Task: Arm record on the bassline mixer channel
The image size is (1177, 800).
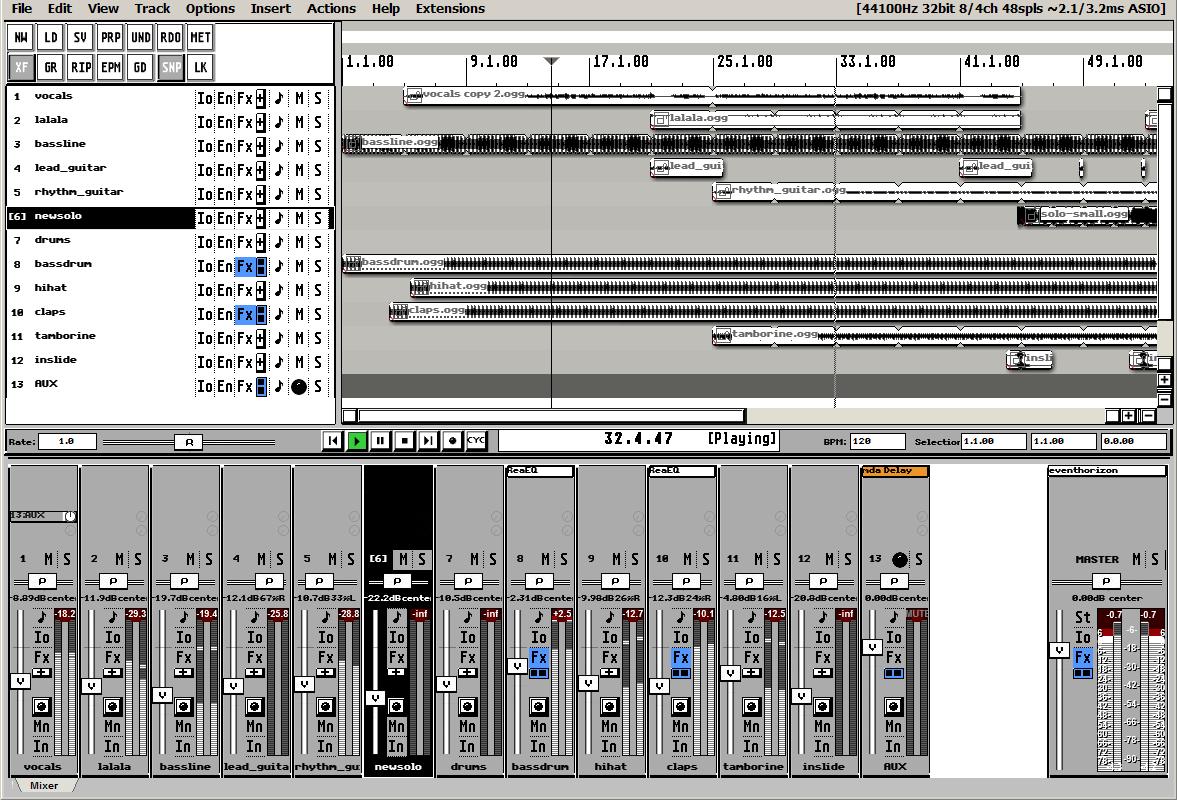Action: 183,707
